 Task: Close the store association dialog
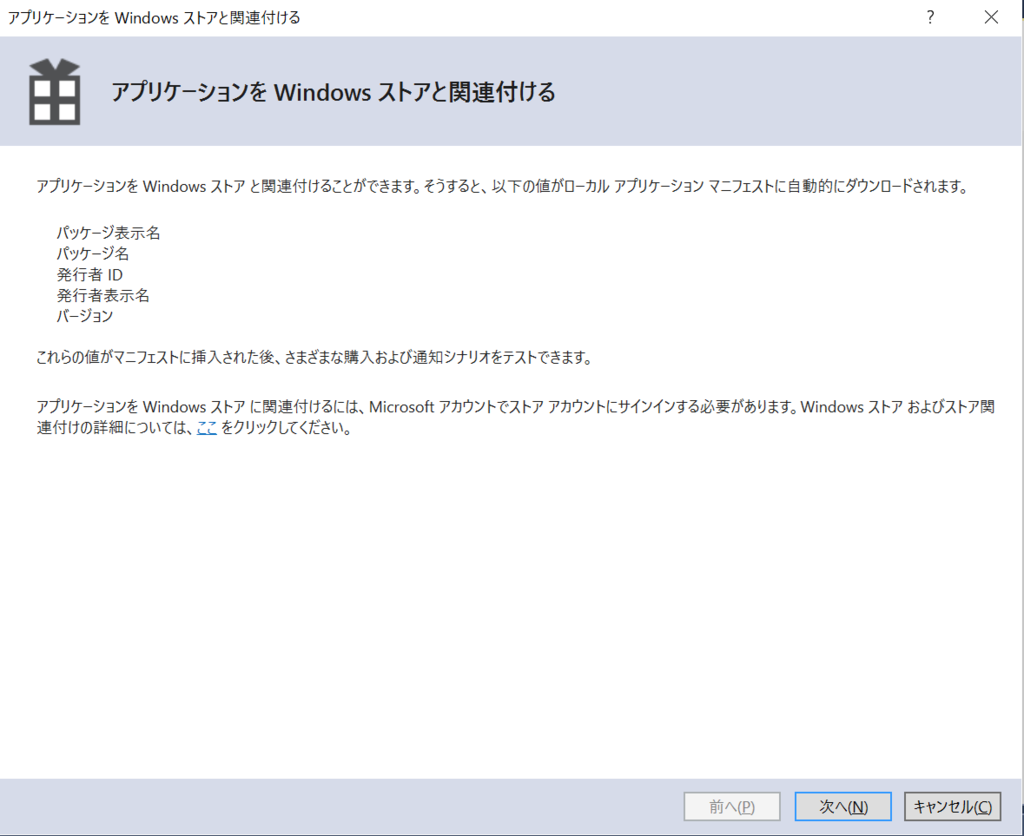pyautogui.click(x=991, y=17)
